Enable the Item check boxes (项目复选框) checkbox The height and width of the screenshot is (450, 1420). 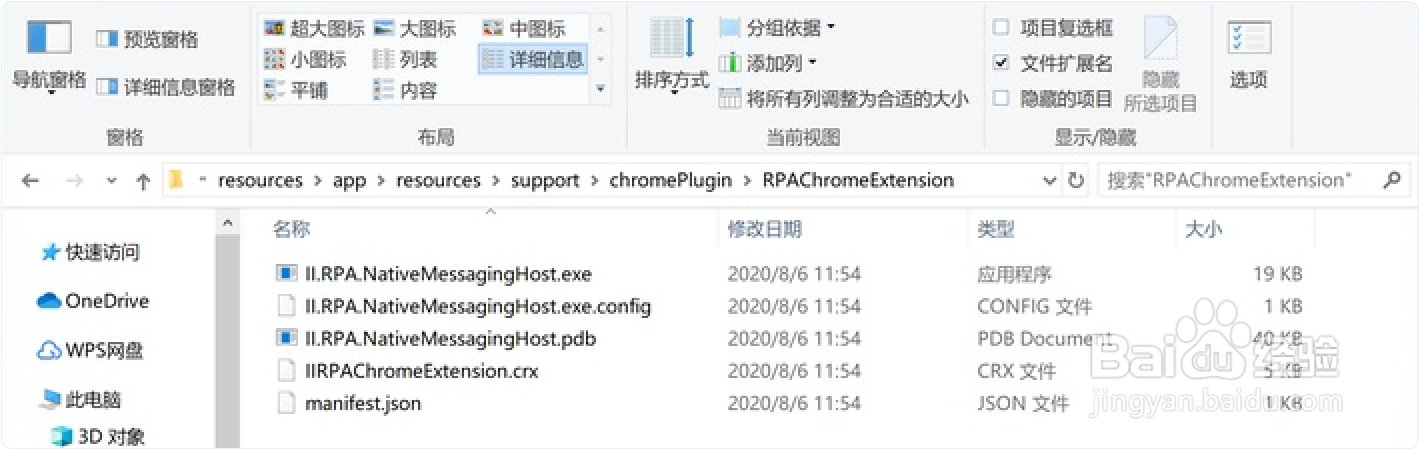(x=1001, y=28)
